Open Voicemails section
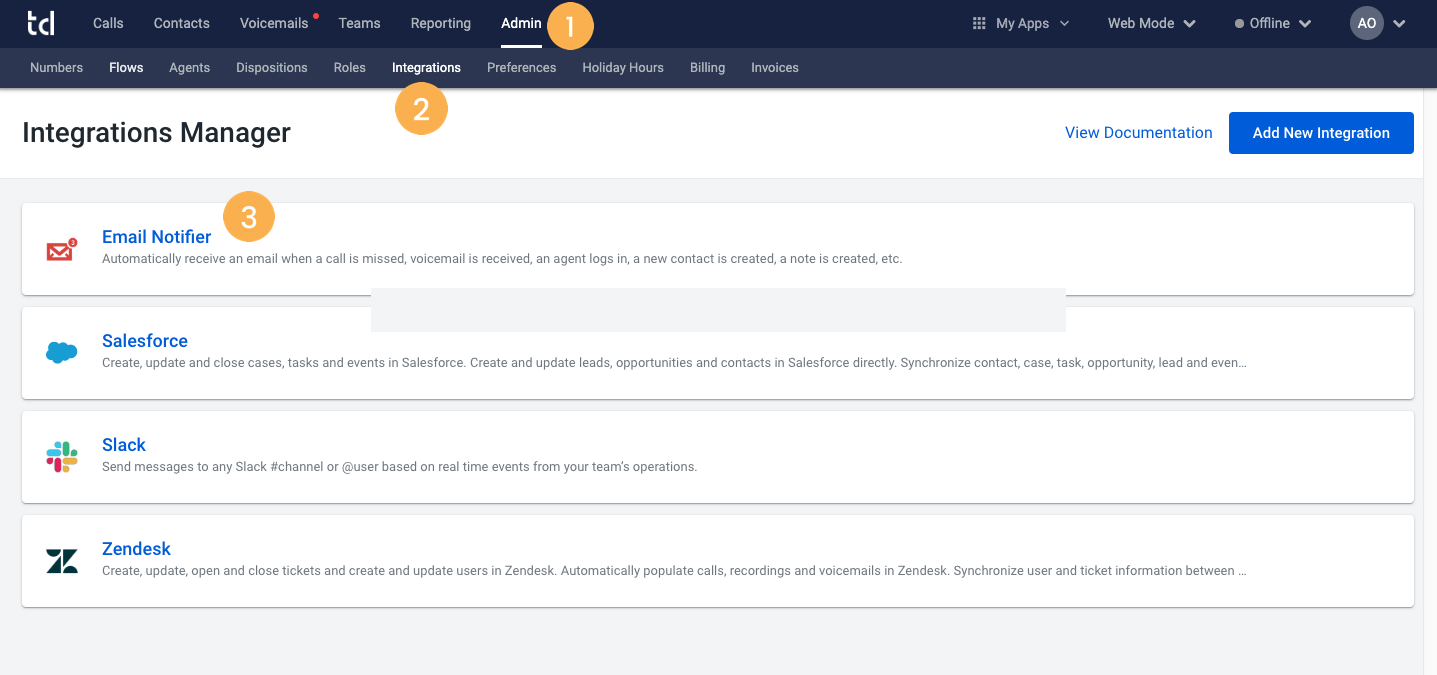Image resolution: width=1437 pixels, height=675 pixels. click(x=274, y=23)
